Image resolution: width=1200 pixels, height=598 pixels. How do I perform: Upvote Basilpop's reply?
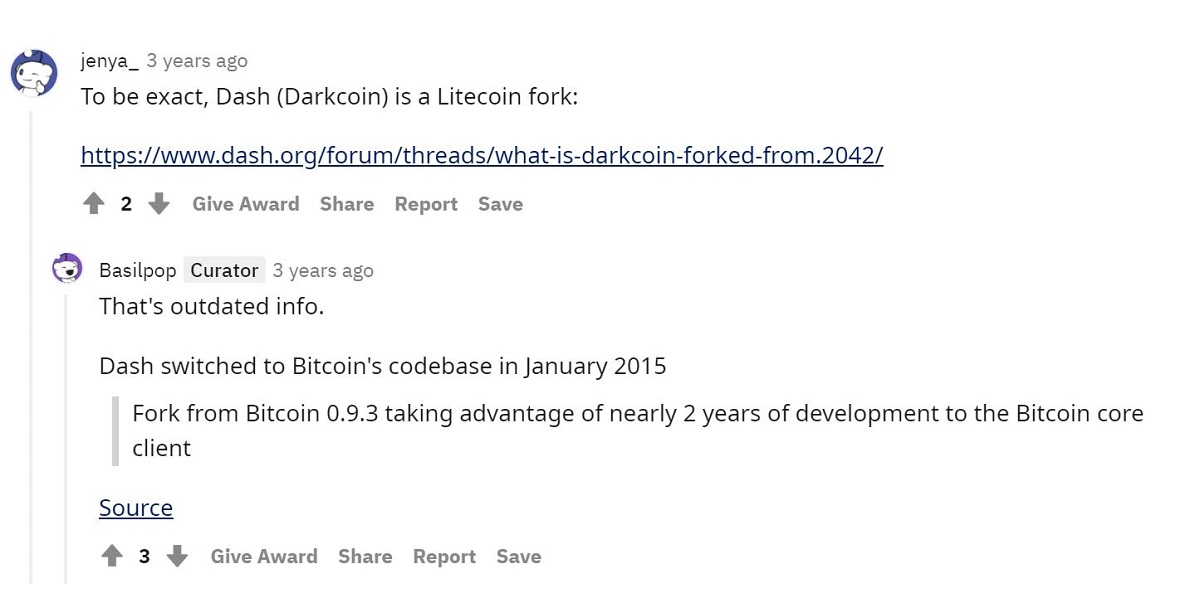(x=112, y=557)
